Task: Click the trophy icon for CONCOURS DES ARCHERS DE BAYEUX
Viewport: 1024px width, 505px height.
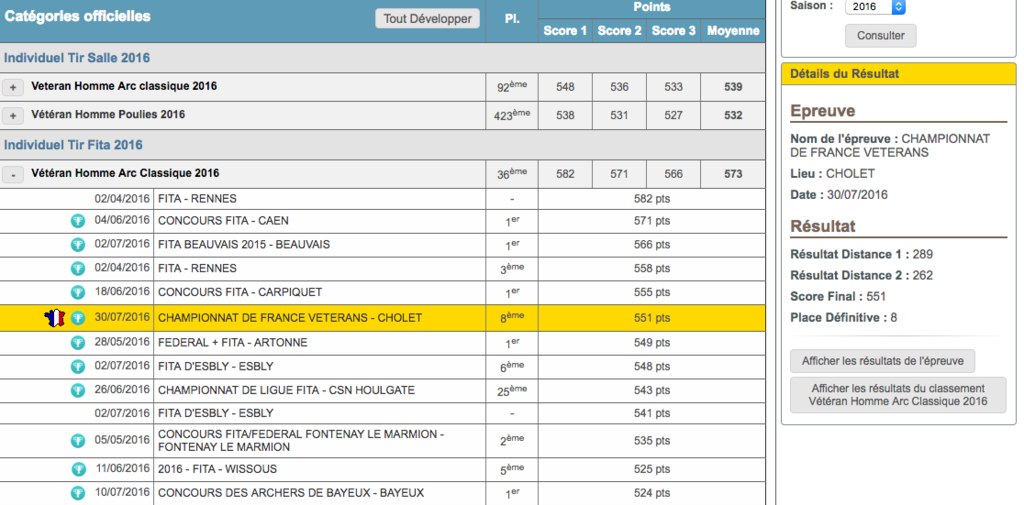Action: 78,493
